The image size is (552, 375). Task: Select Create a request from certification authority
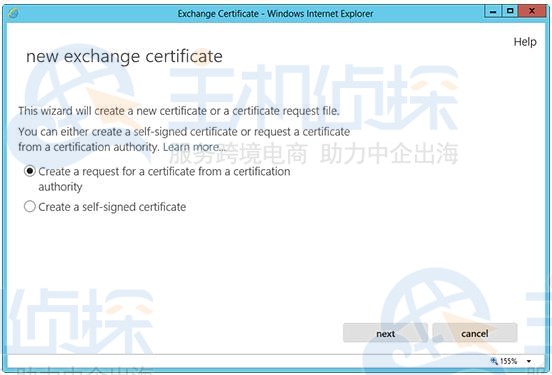tap(30, 171)
